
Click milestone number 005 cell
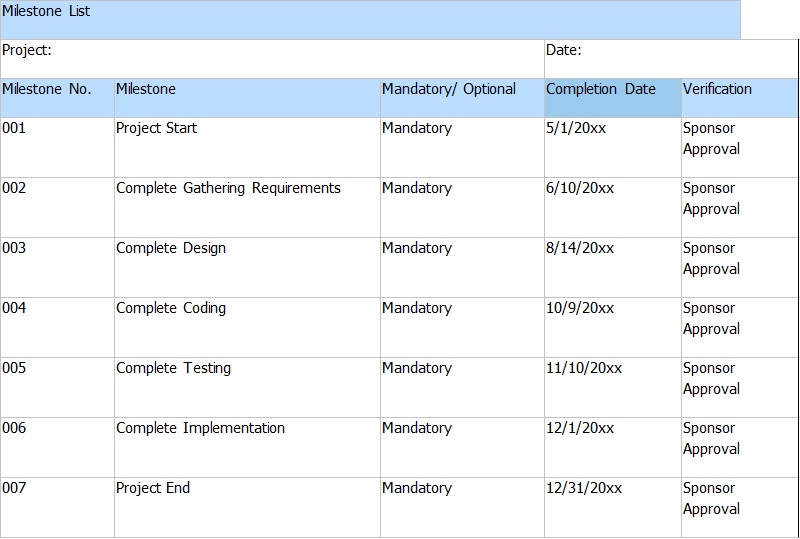click(57, 387)
